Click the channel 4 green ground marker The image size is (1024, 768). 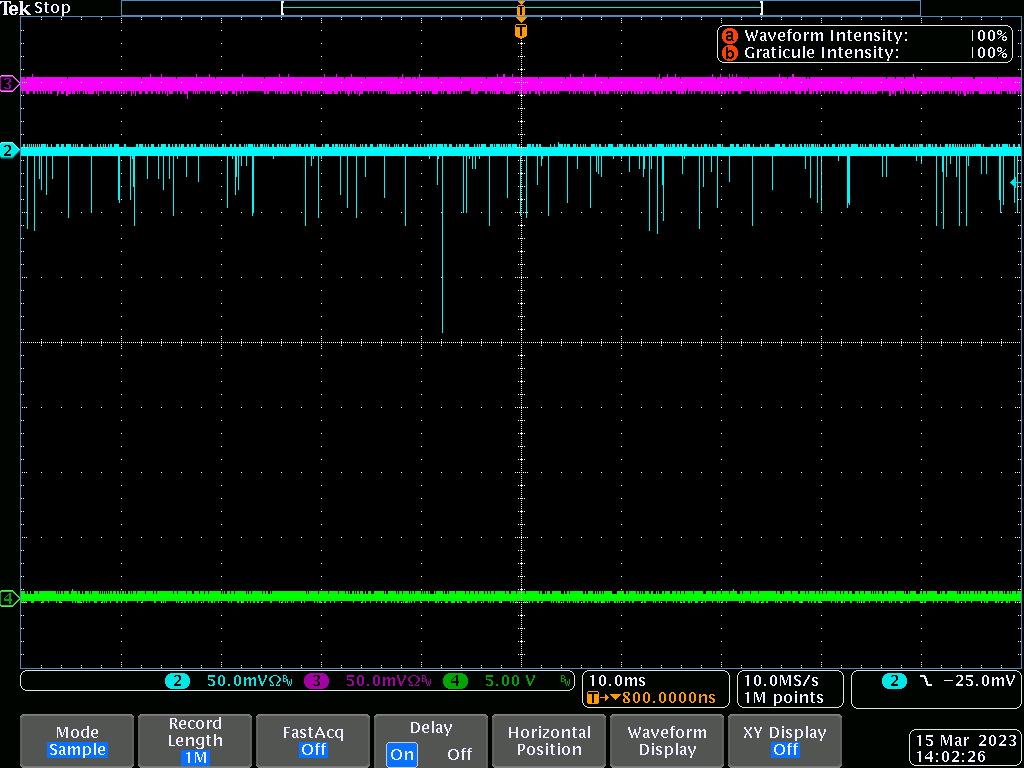(x=9, y=598)
